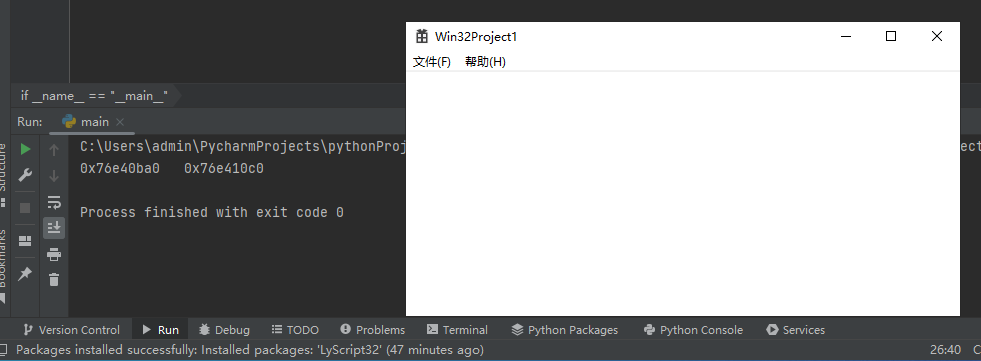The height and width of the screenshot is (361, 981).
Task: Open run configuration wrench icon
Action: tap(25, 175)
